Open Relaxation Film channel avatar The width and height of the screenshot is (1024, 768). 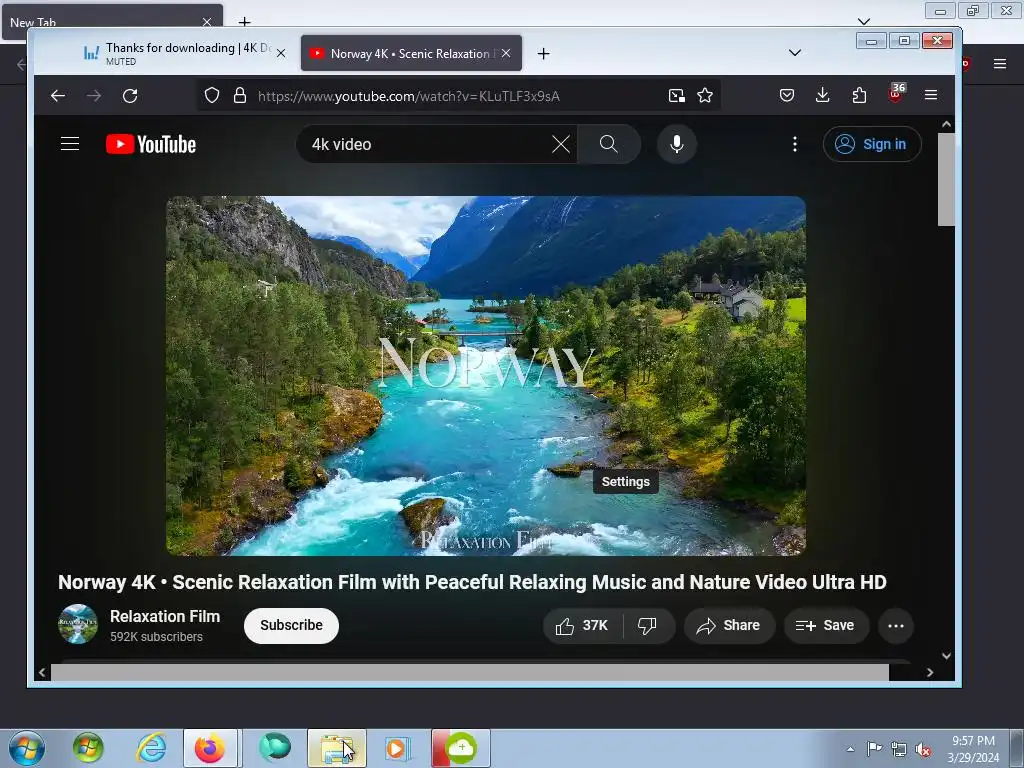click(x=78, y=624)
